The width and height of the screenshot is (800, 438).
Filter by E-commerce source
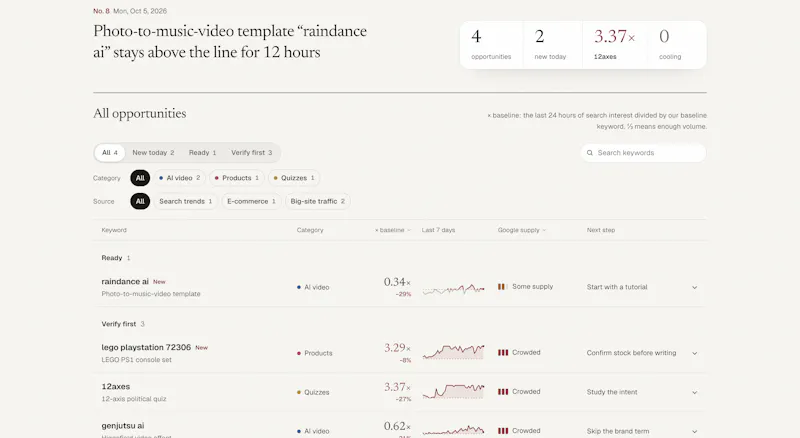[x=252, y=202]
